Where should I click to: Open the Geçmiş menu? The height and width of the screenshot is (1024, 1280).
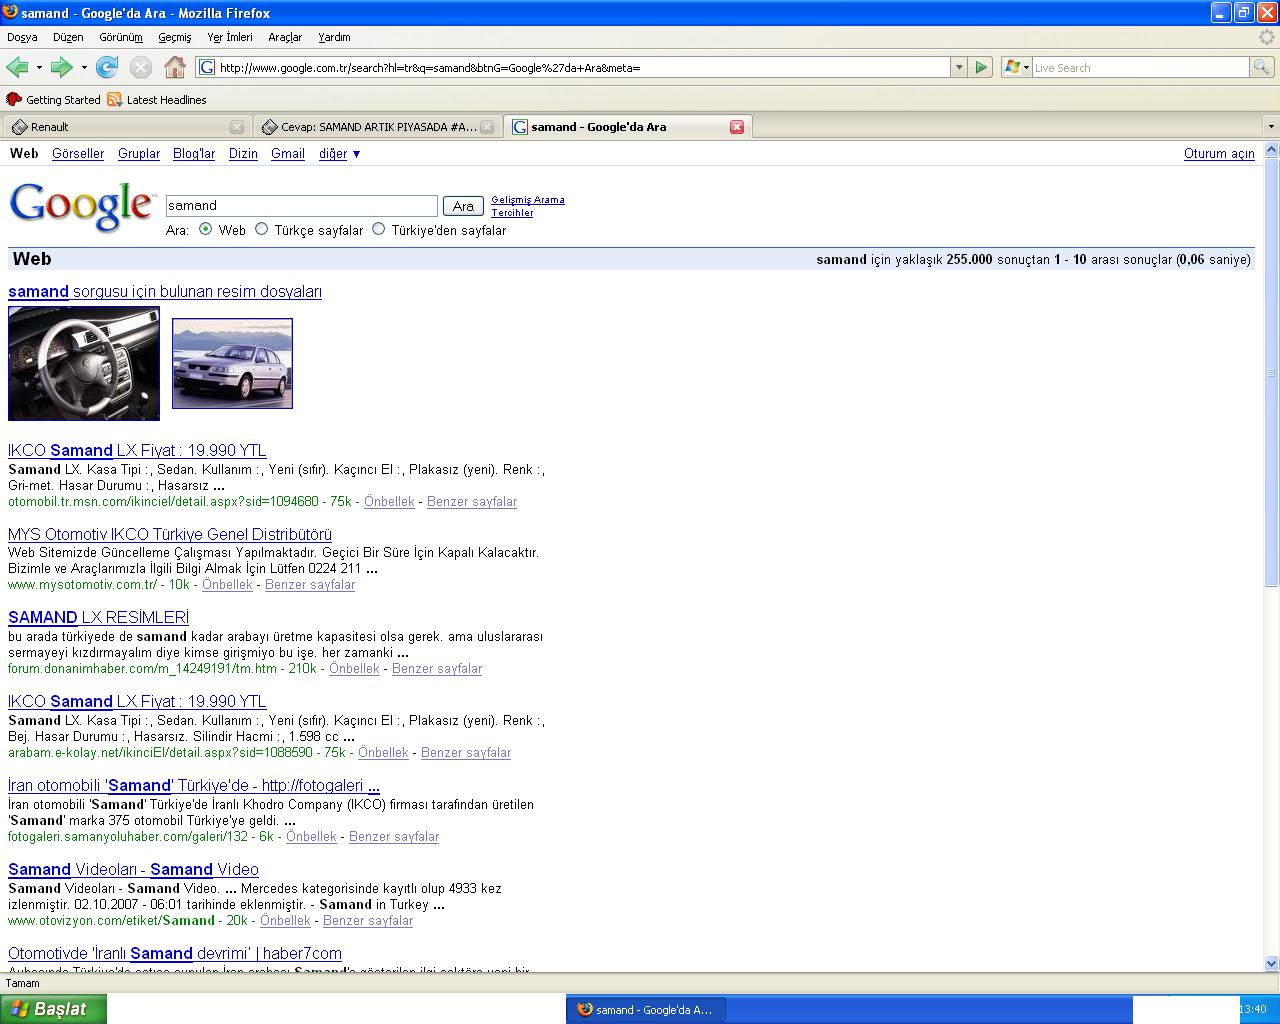coord(174,37)
